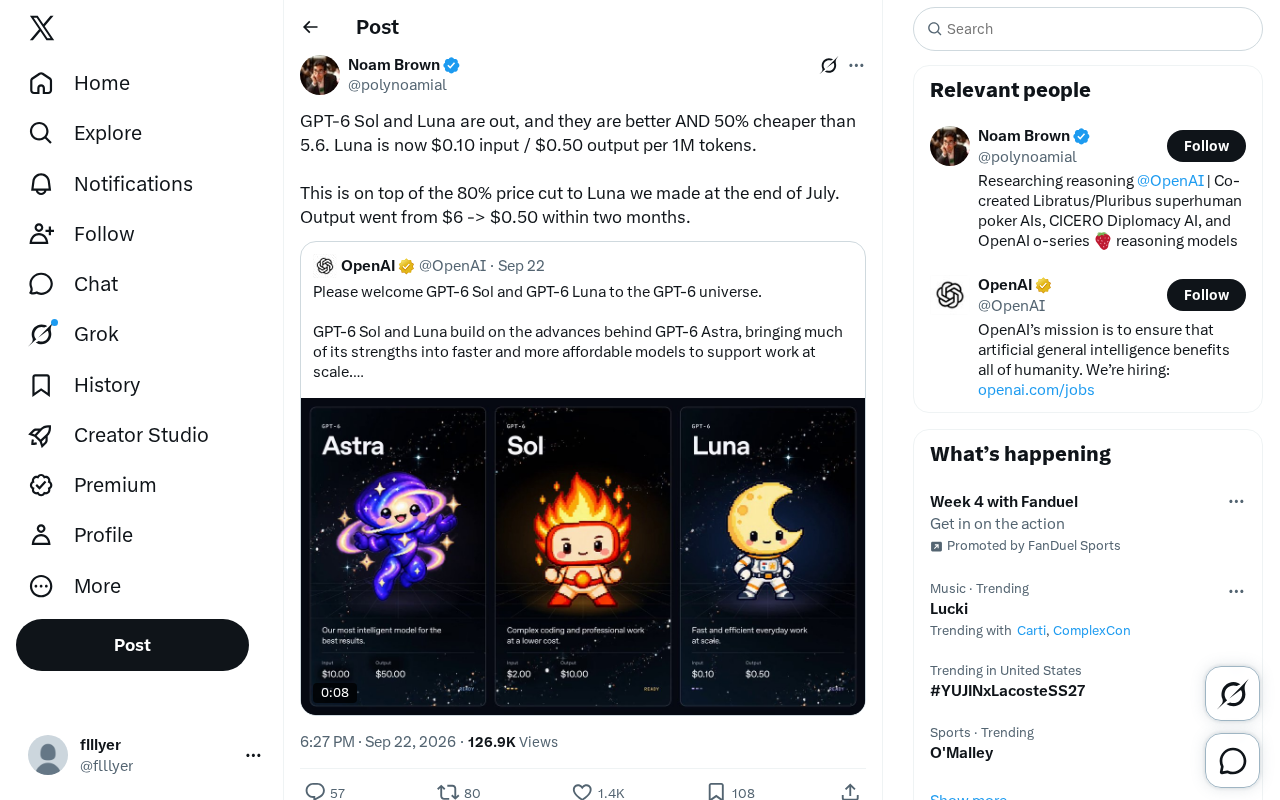Click the Search input field
This screenshot has width=1280, height=800.
coord(1088,29)
